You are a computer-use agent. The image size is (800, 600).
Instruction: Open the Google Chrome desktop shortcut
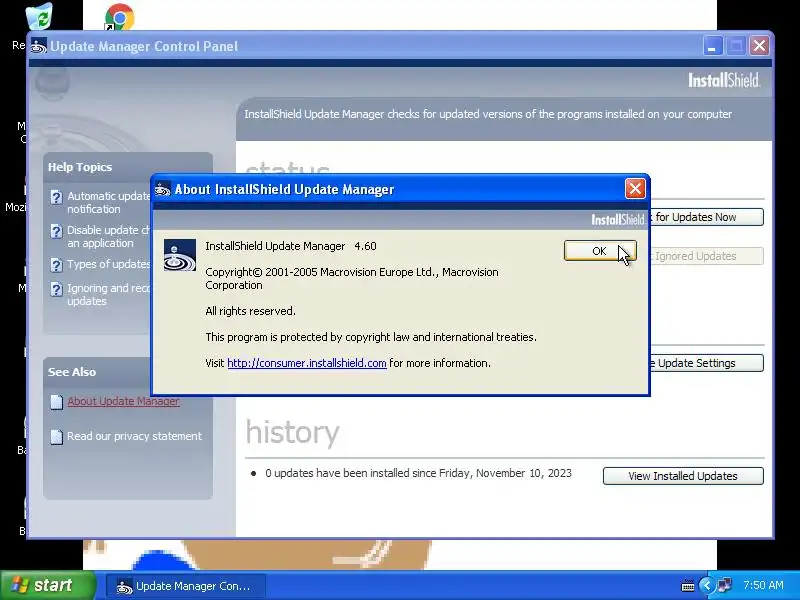[x=119, y=17]
